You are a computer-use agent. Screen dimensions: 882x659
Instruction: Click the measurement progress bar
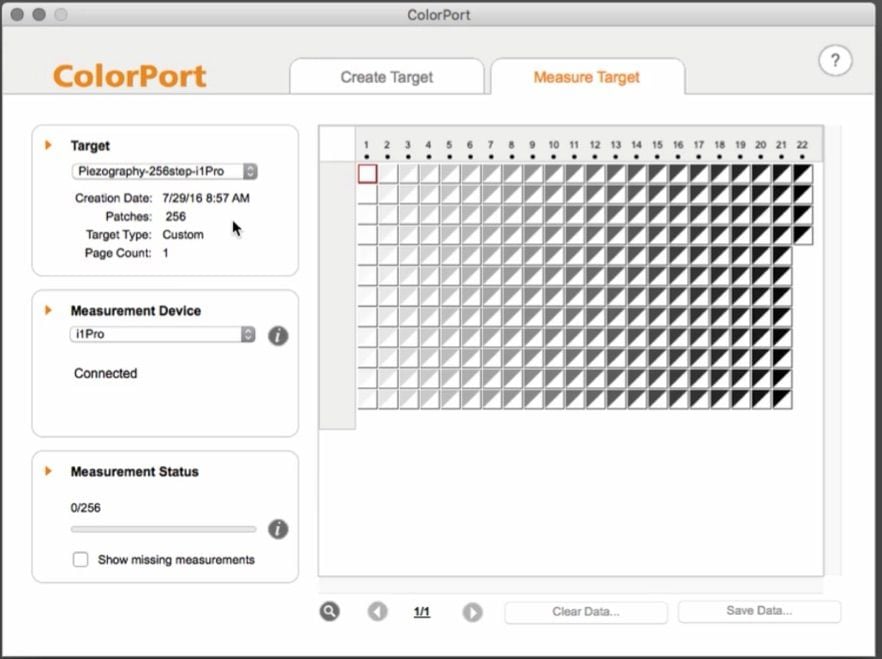pos(163,529)
